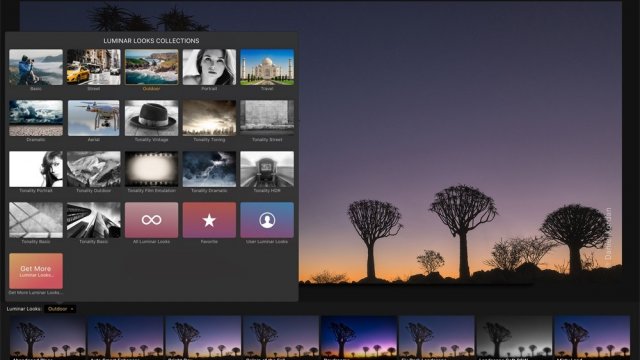
Task: Choose the Tonality Outdoor mountain thumbnail
Action: click(x=93, y=169)
